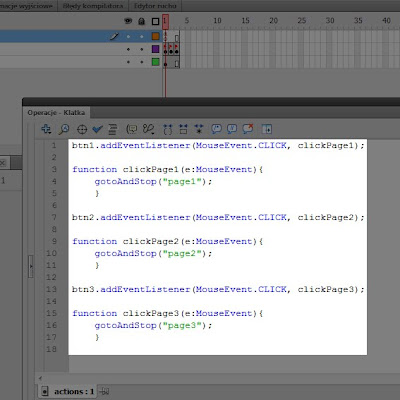Click the add new script item plus icon
Screen dimensions: 400x400
46,129
